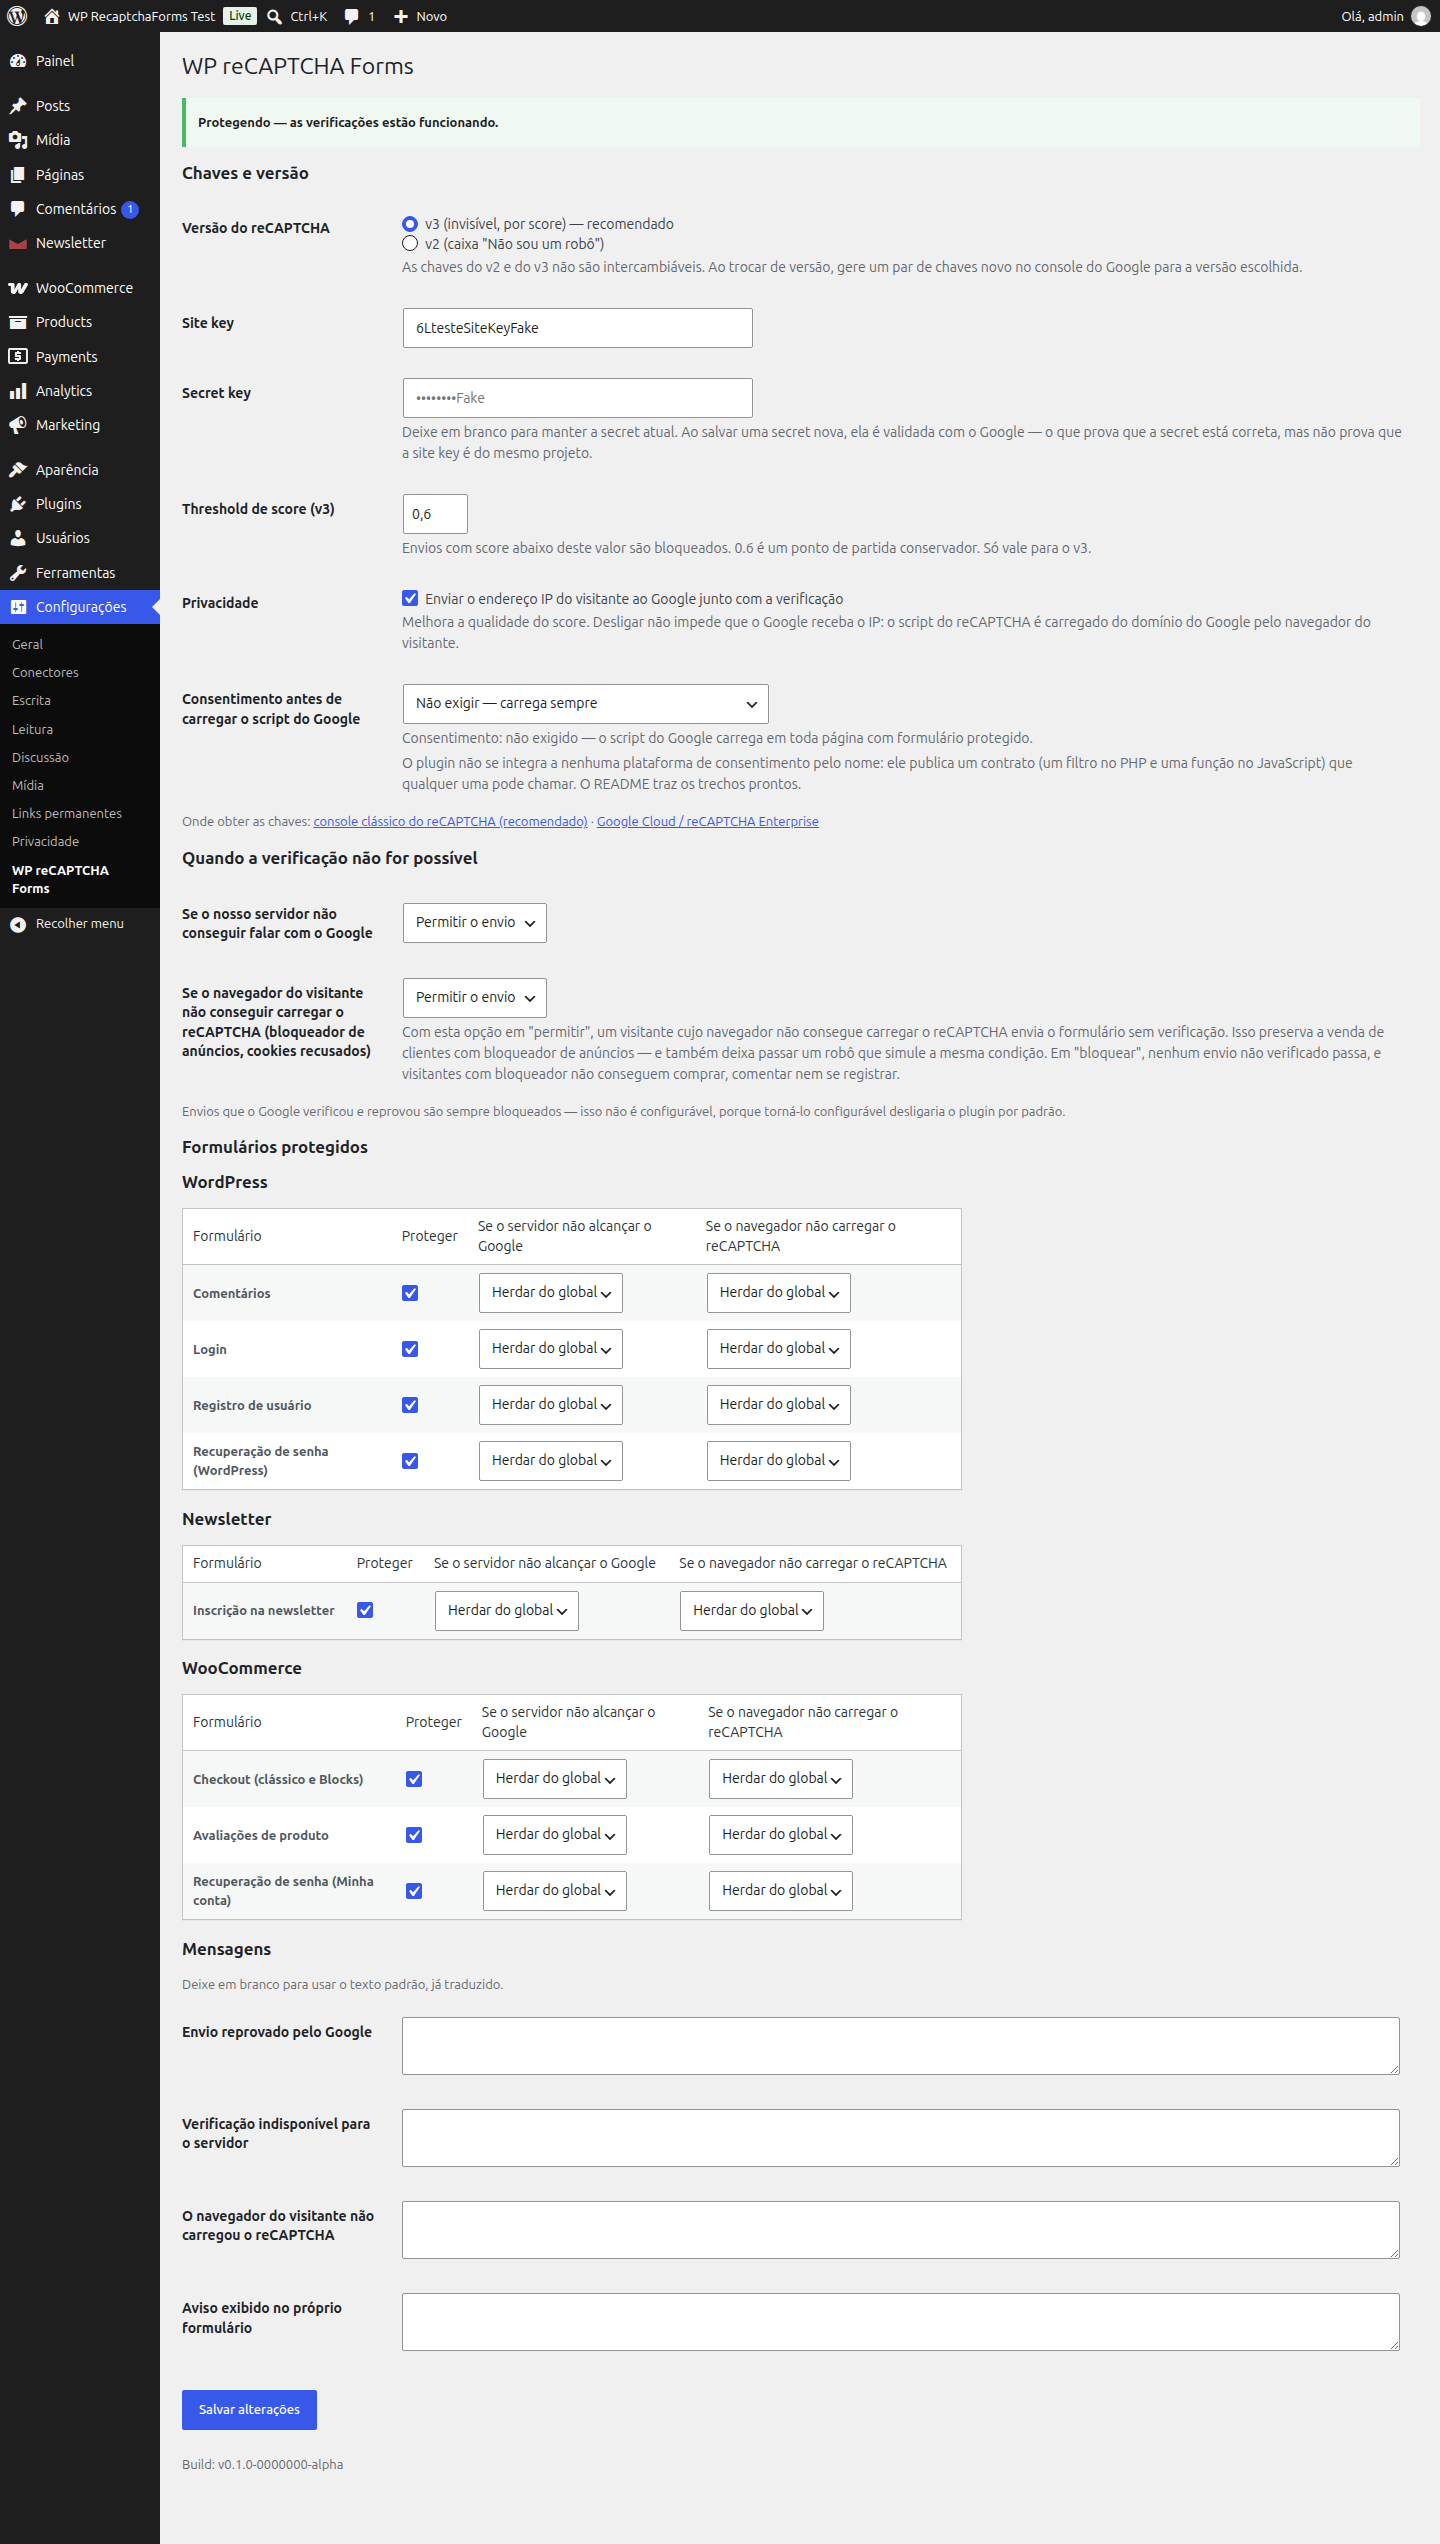The height and width of the screenshot is (2544, 1440).
Task: Toggle Checkout clássico e Blocks checkbox
Action: [414, 1779]
